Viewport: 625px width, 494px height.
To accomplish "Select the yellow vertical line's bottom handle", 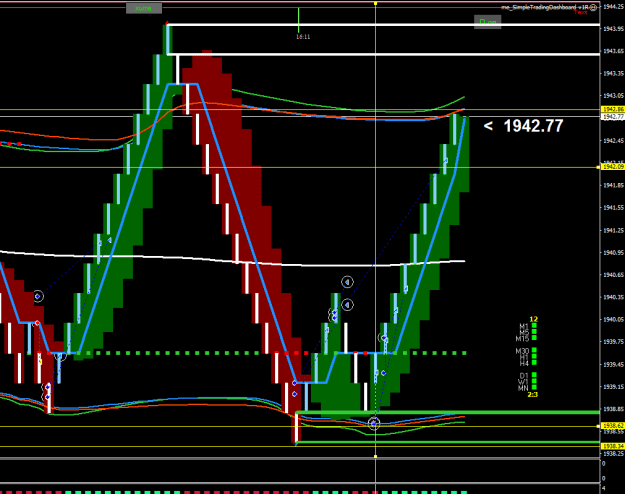I will pyautogui.click(x=375, y=456).
